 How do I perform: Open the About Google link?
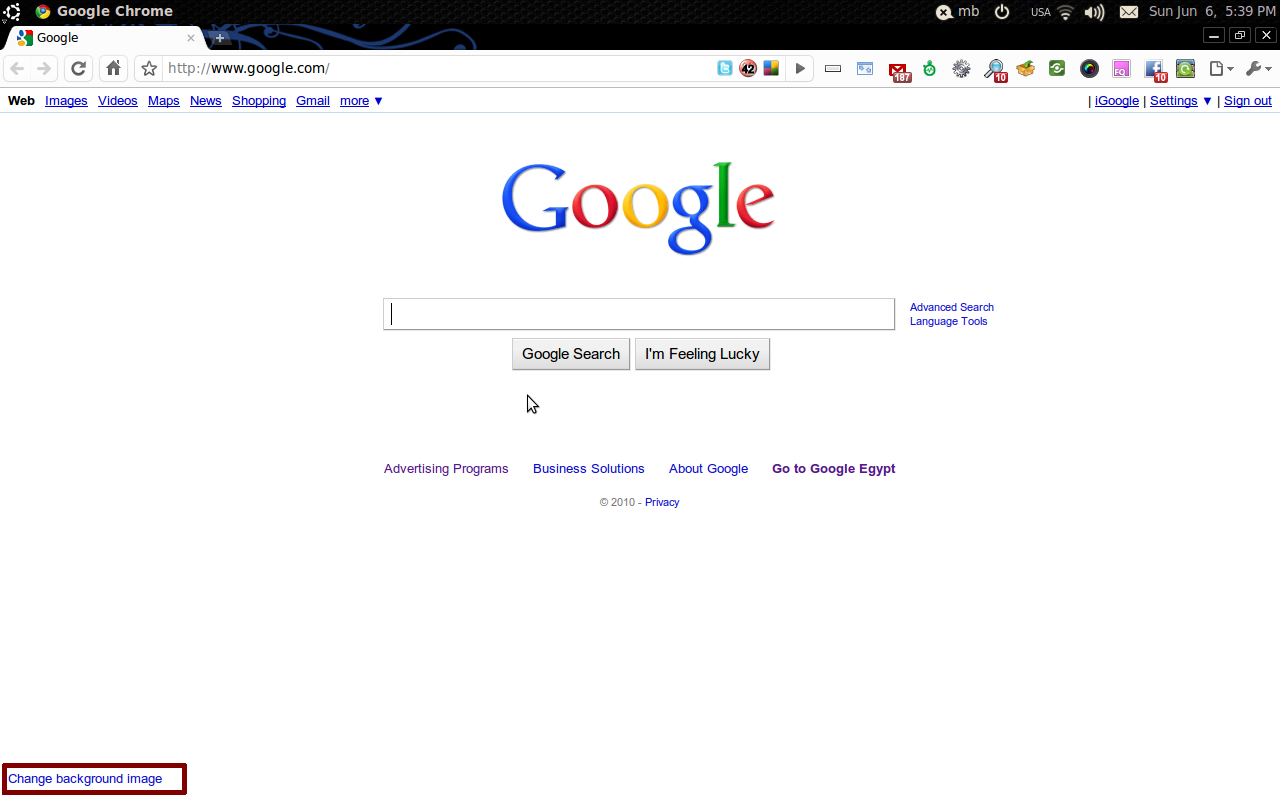click(x=709, y=469)
